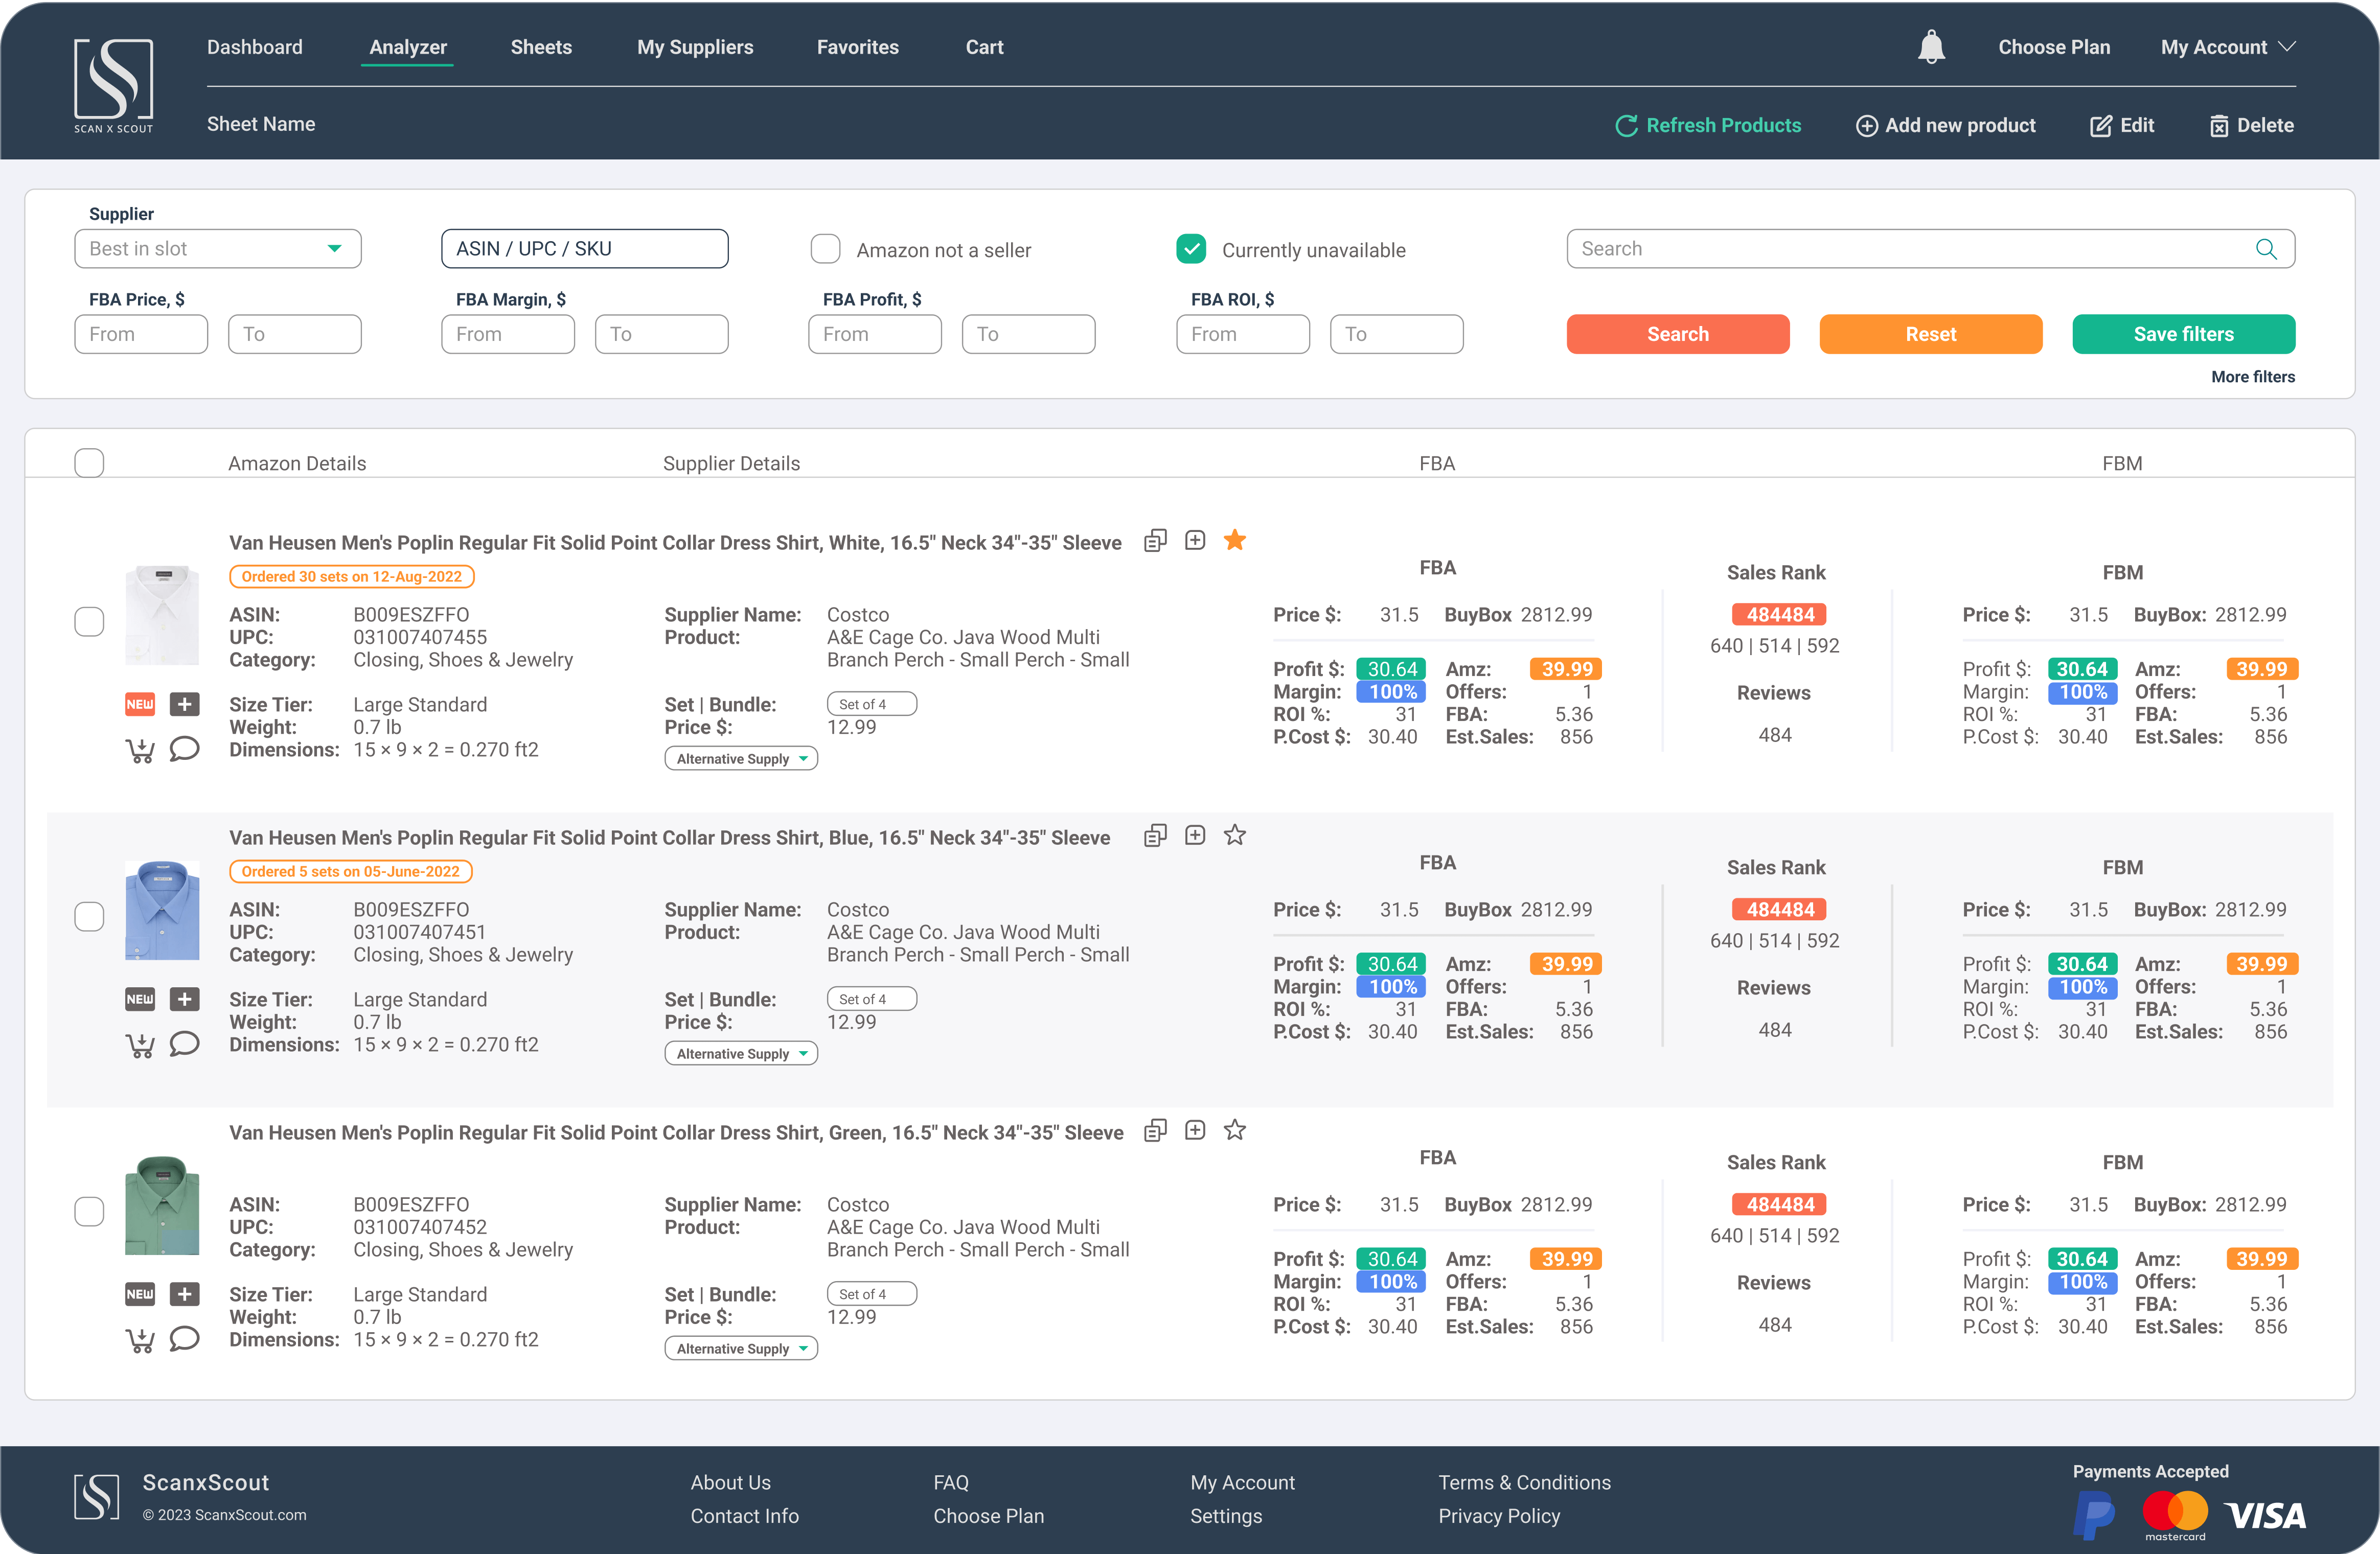Click the filled favorite star on White shirt
Screen dimensions: 2380x1554
(1235, 540)
